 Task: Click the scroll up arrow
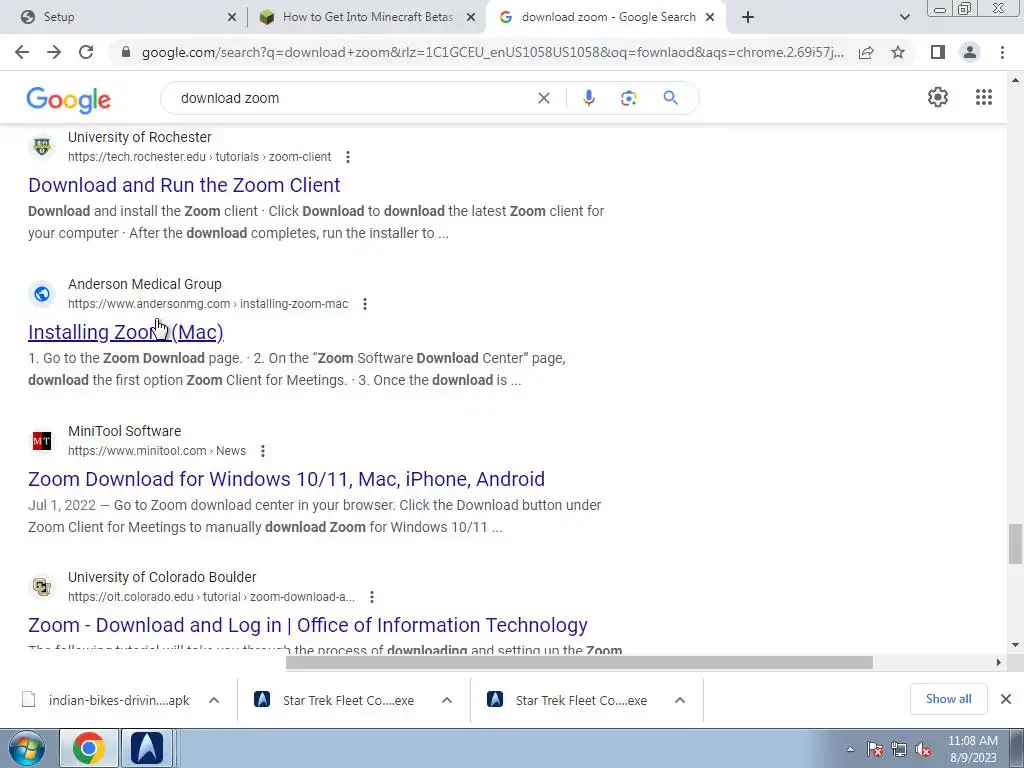pyautogui.click(x=1016, y=80)
